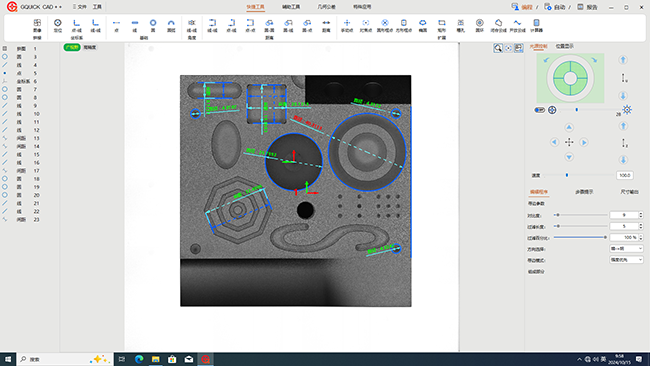Open the edge-finding mode dropdown

[x=626, y=260]
